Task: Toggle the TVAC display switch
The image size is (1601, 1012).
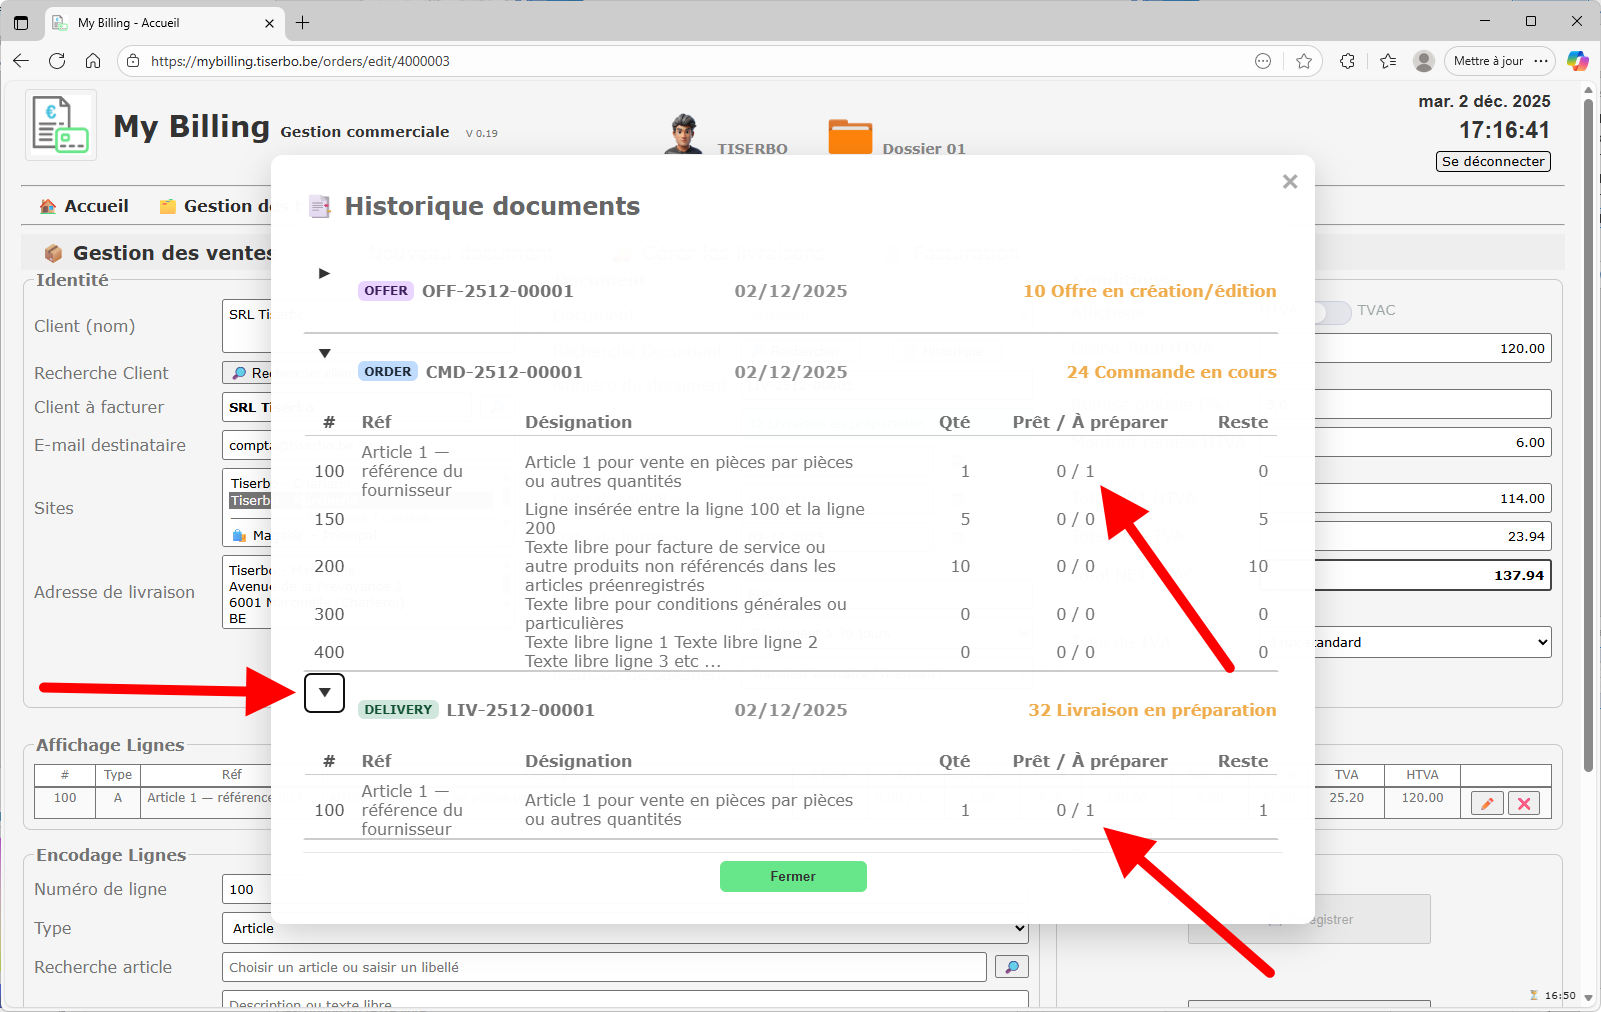Action: coord(1332,312)
